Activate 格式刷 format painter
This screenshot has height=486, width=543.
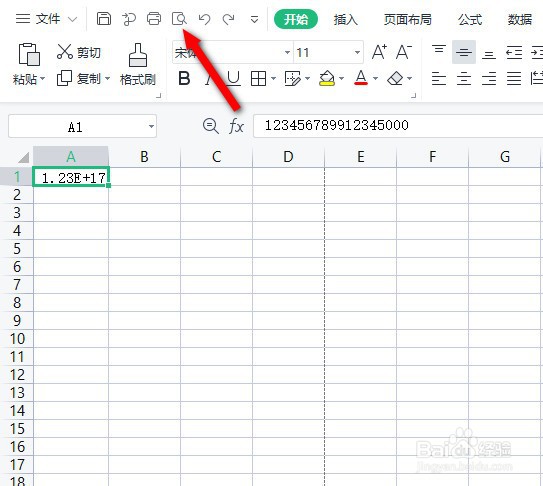click(138, 65)
